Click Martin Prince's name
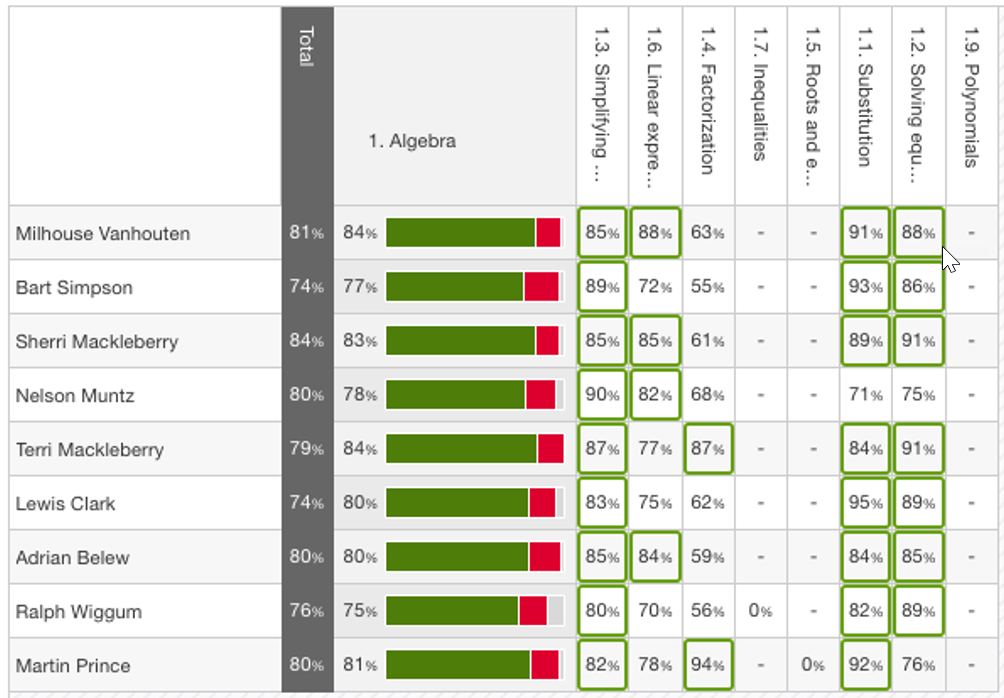1004x698 pixels. click(70, 664)
